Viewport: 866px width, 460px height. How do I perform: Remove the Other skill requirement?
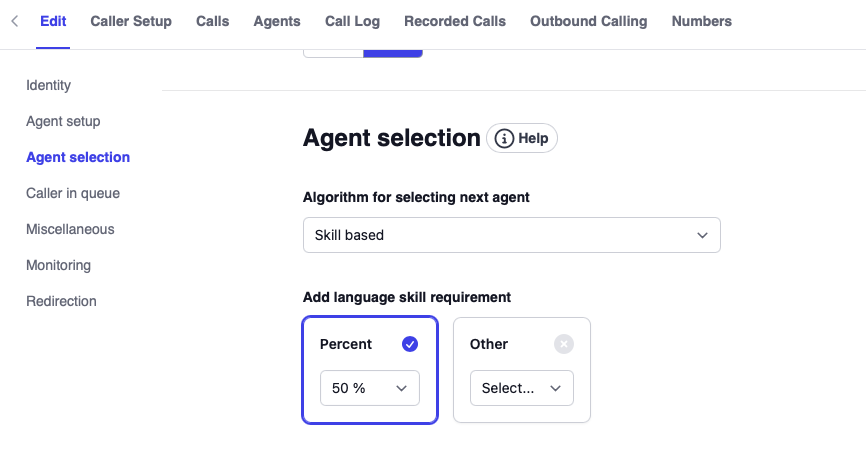point(564,344)
